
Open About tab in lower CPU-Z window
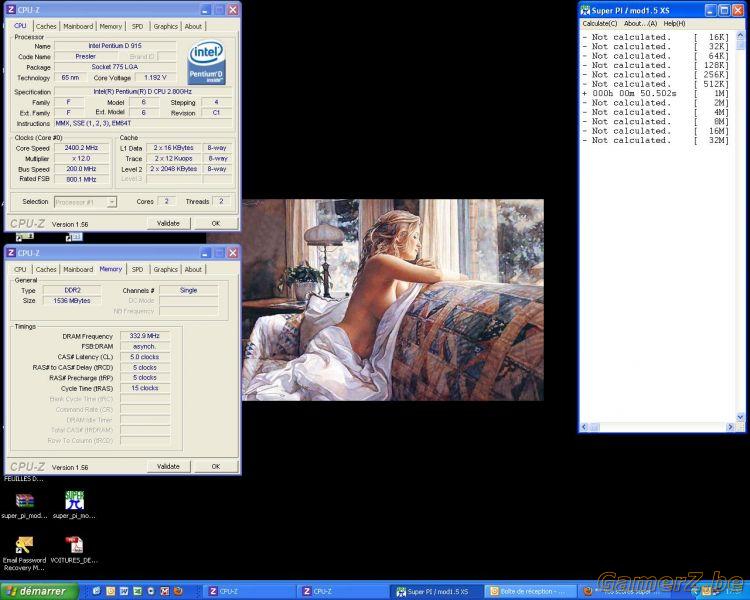193,269
